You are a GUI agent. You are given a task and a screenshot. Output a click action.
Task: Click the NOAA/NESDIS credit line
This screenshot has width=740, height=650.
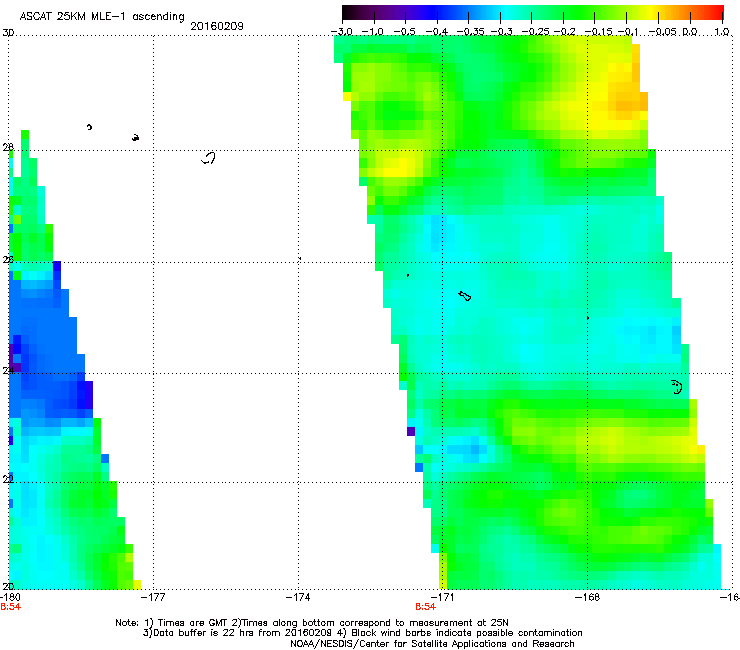(432, 644)
